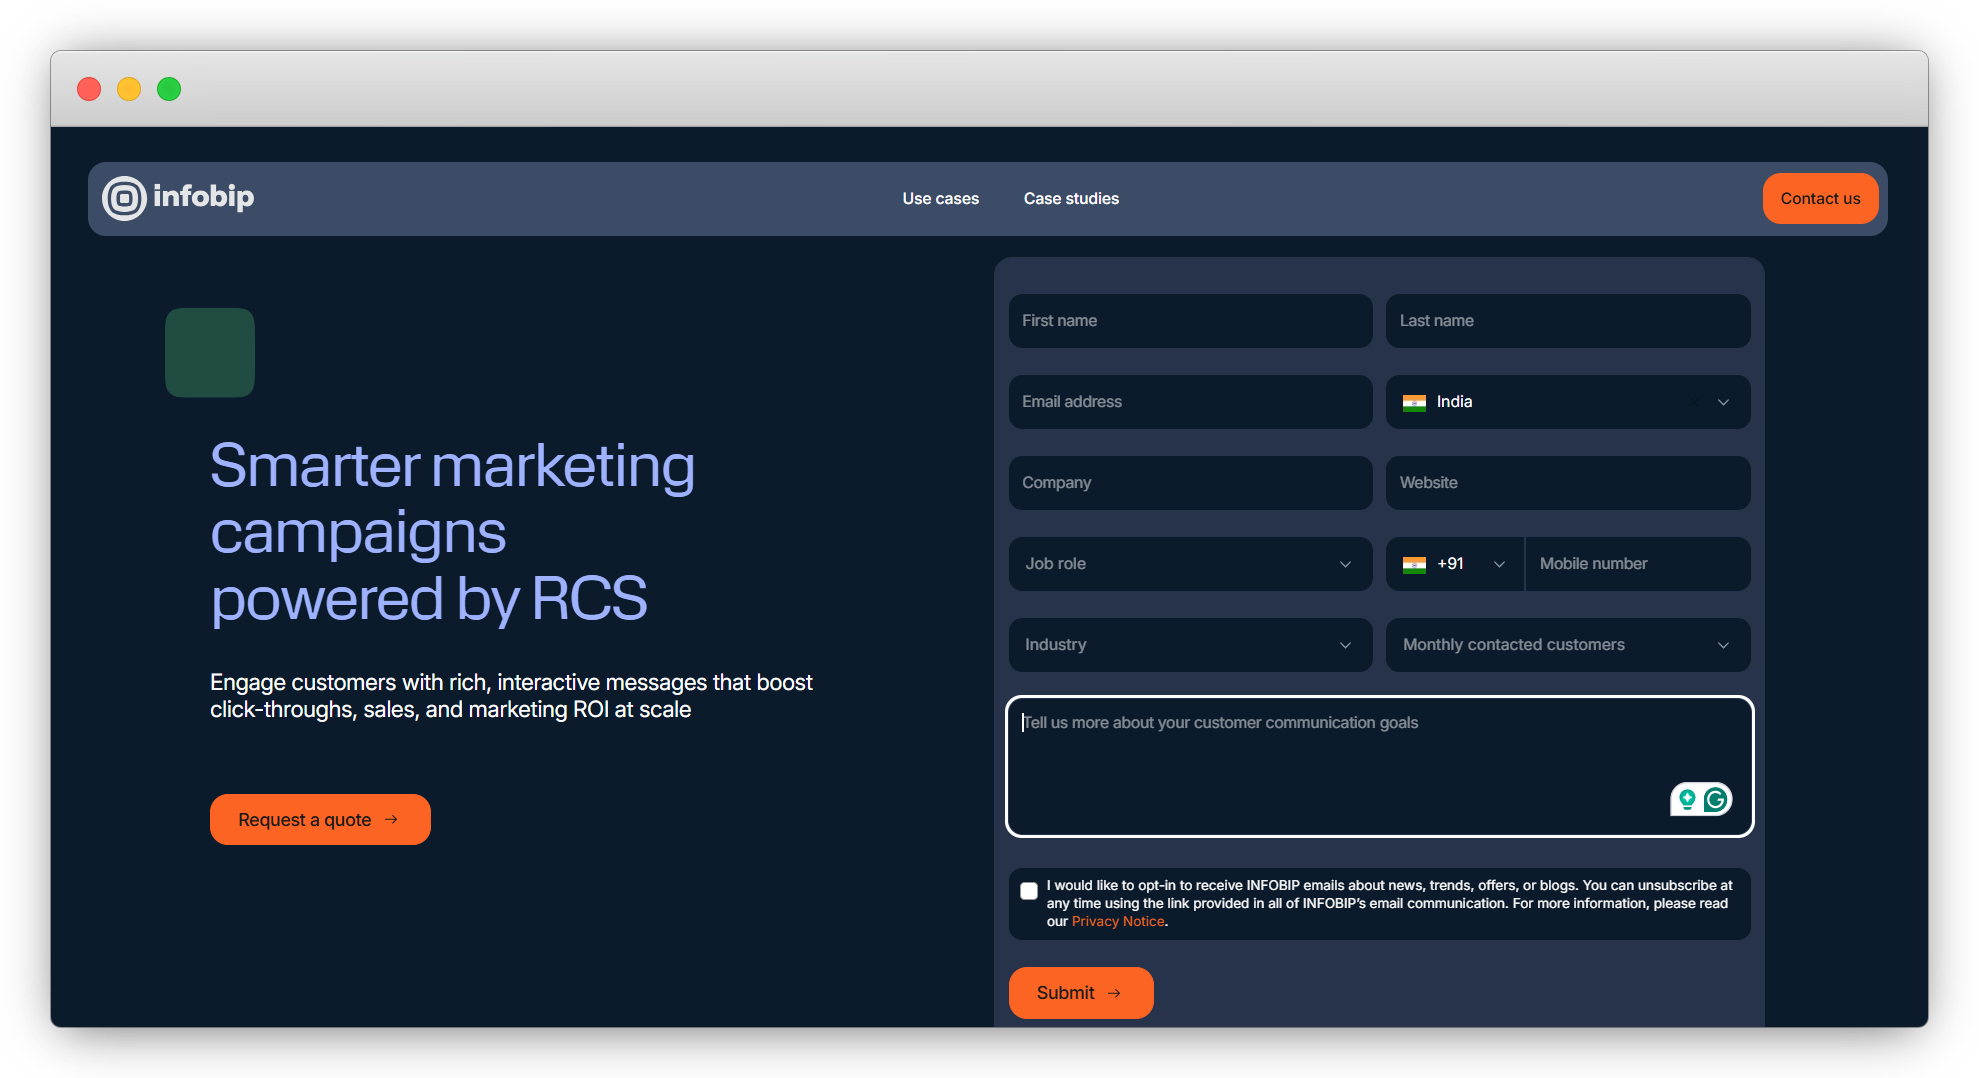The width and height of the screenshot is (1979, 1078).
Task: Open Grammarly's lightbulb suggestions icon
Action: 1687,799
